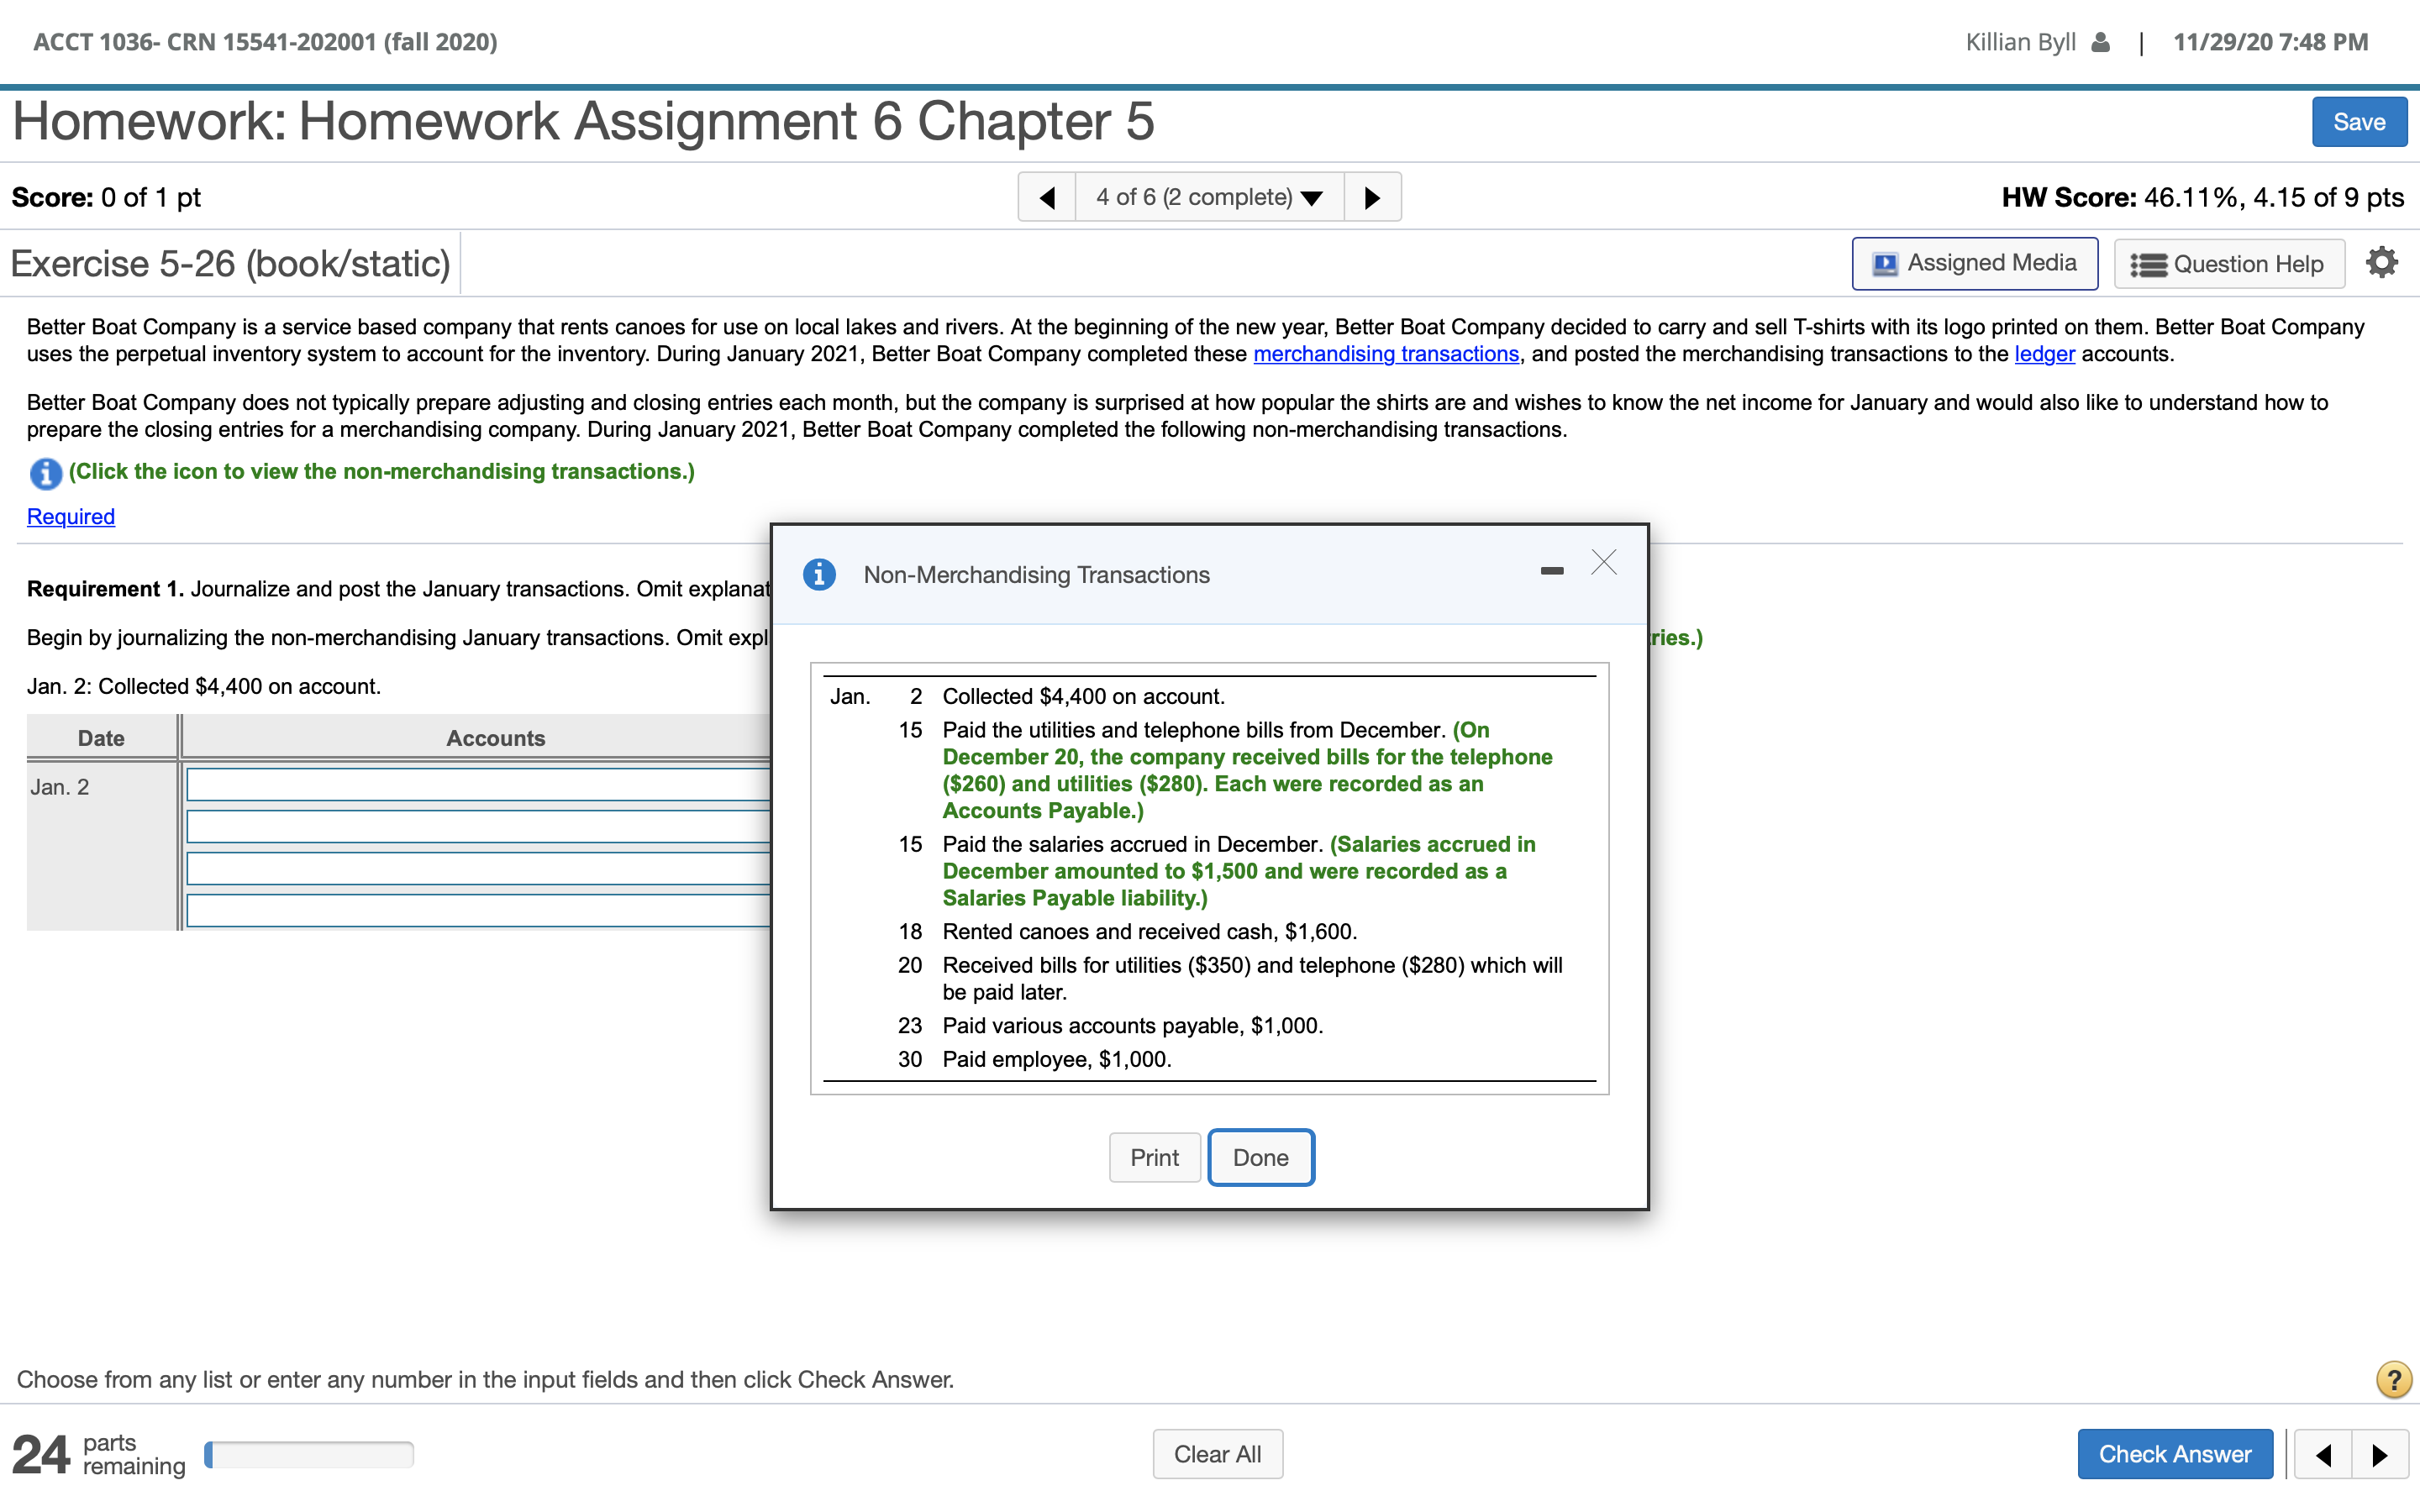Click the settings gear icon
The image size is (2420, 1512).
coord(2381,261)
